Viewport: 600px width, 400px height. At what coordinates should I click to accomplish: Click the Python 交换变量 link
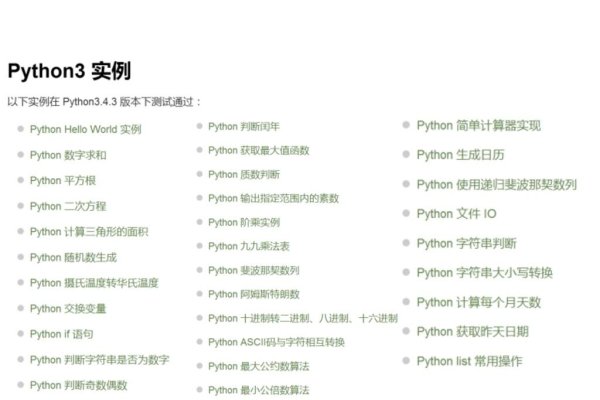(x=68, y=309)
